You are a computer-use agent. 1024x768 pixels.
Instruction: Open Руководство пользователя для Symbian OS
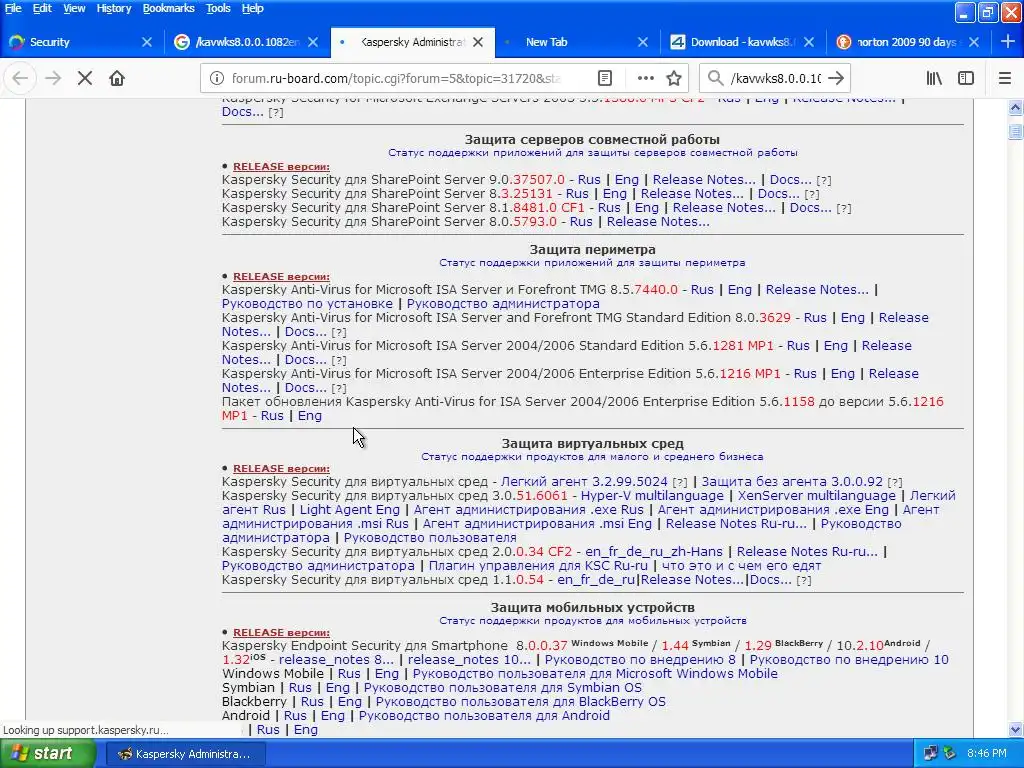pos(503,688)
